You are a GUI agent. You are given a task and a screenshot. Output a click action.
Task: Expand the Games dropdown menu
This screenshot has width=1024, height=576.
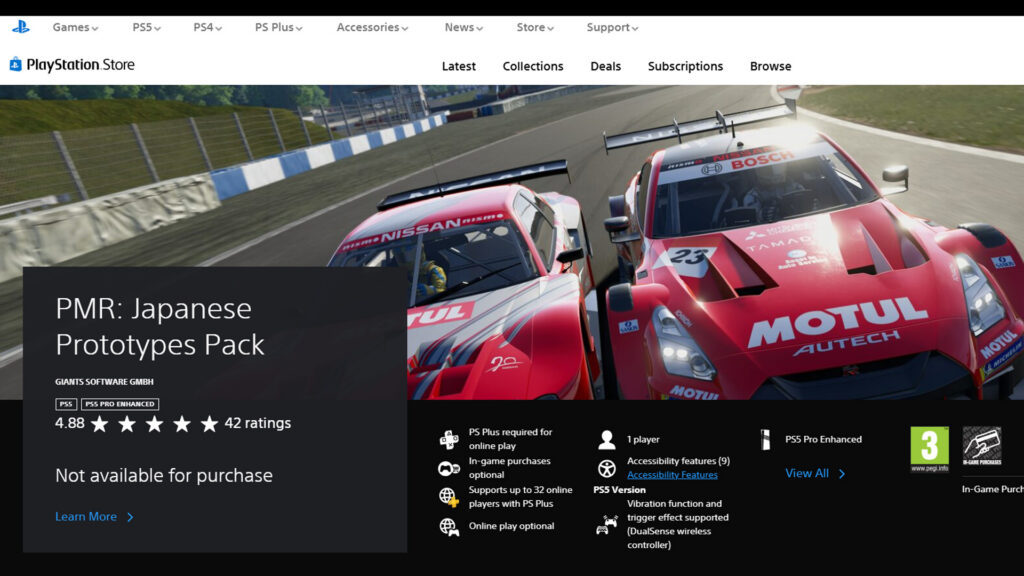point(75,27)
